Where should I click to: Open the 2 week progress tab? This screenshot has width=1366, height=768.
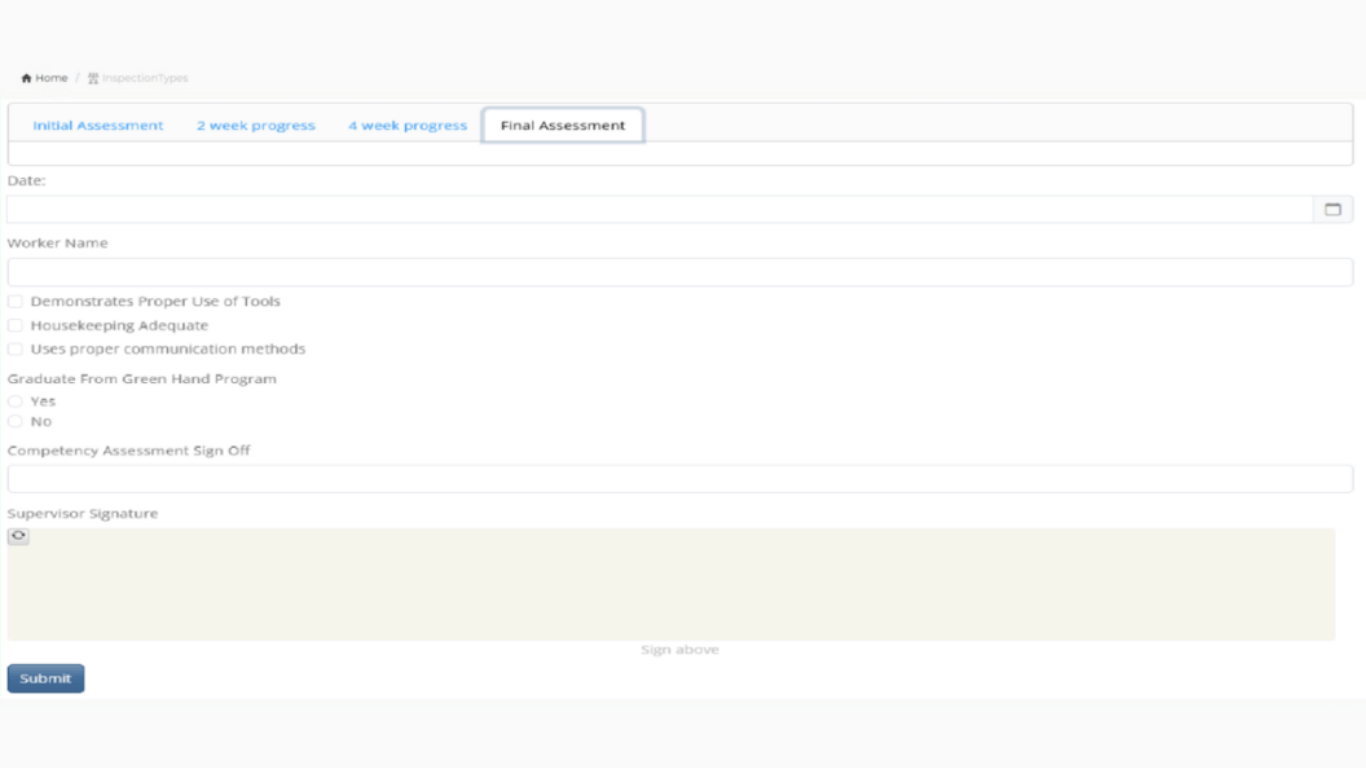(255, 126)
